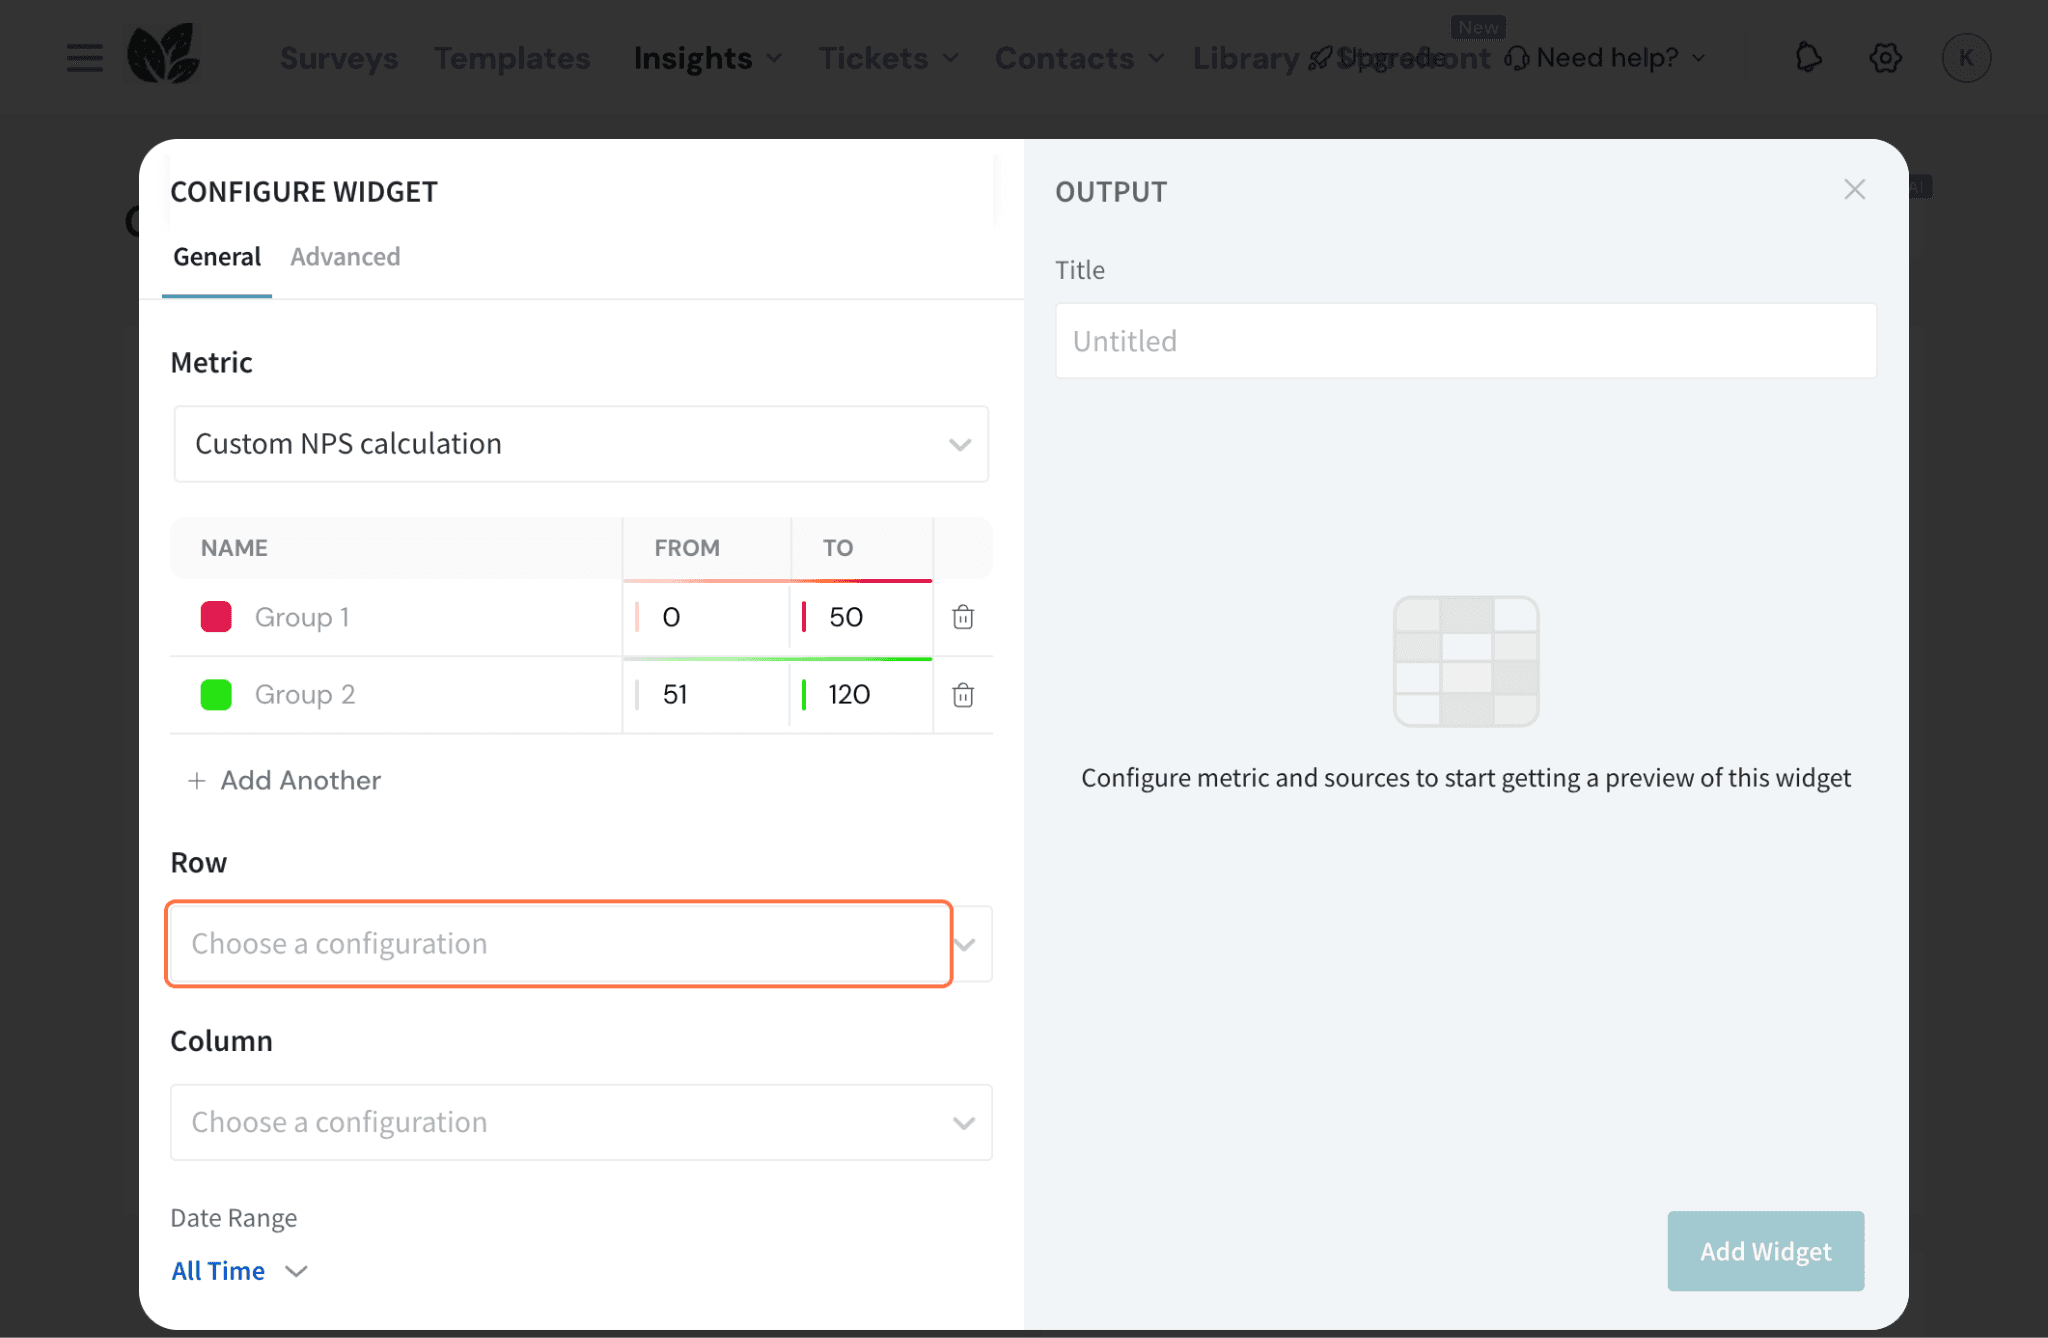Click the Untitled title input field

(1465, 341)
